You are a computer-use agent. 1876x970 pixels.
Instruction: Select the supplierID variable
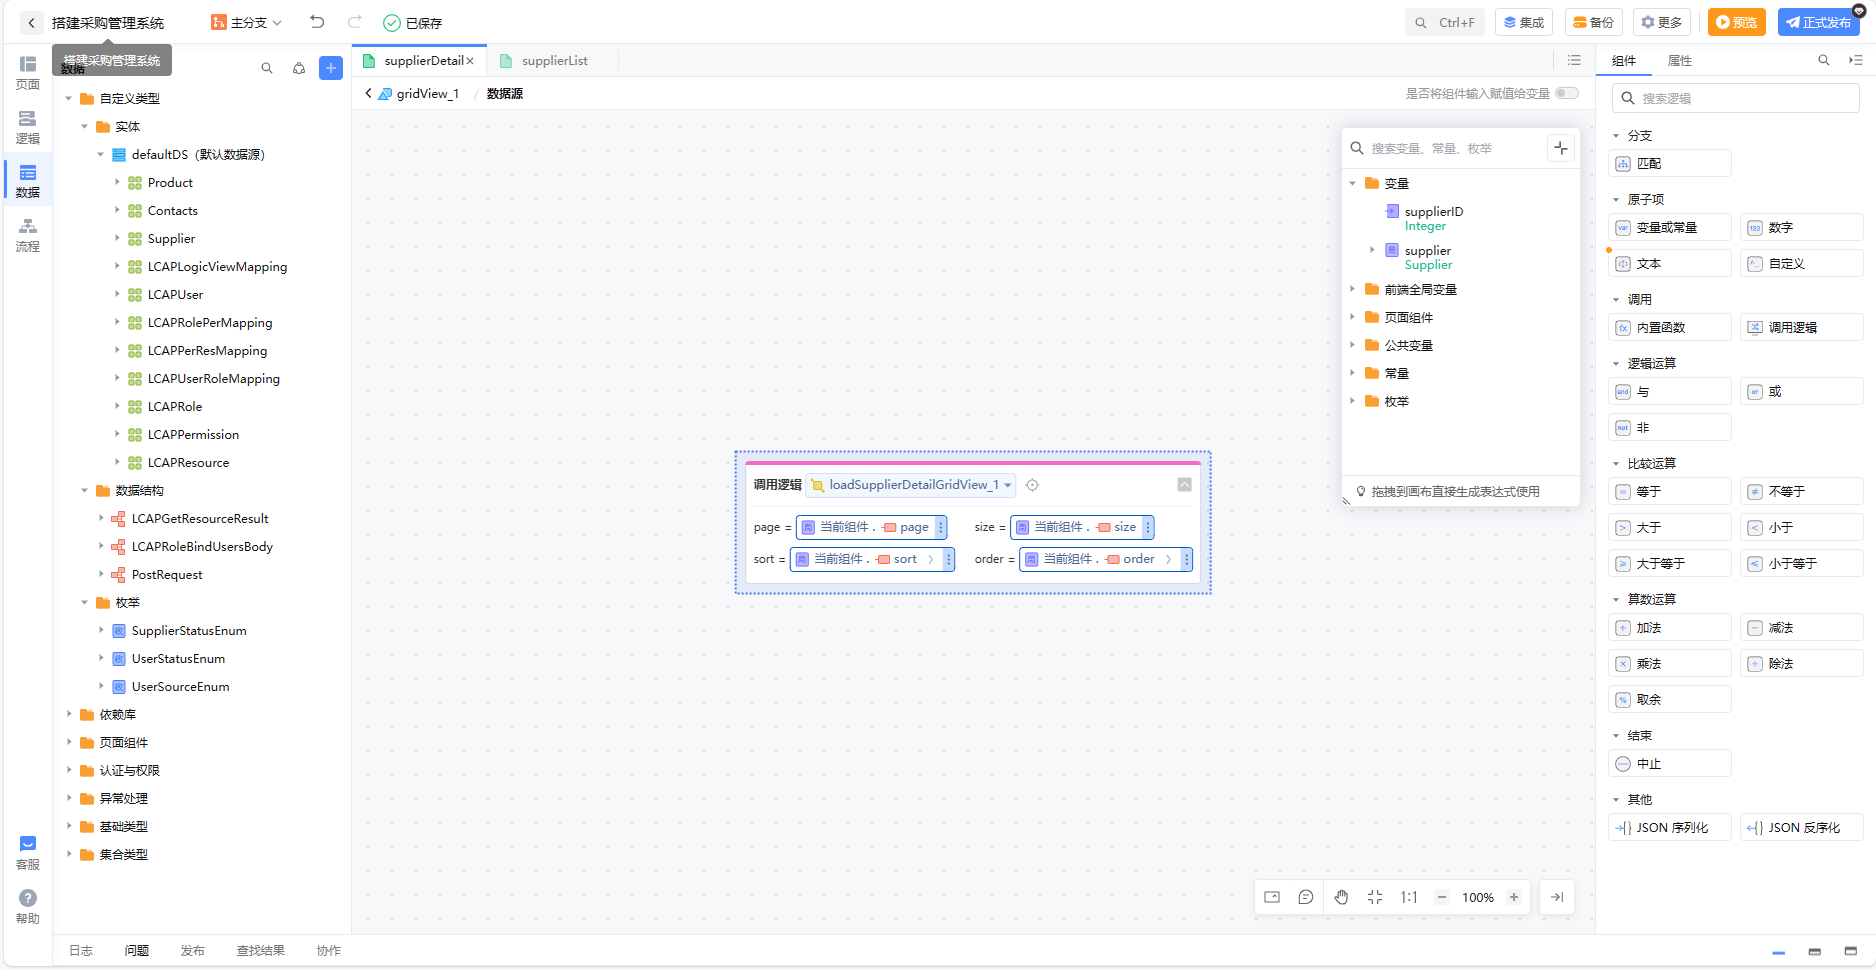pyautogui.click(x=1433, y=211)
